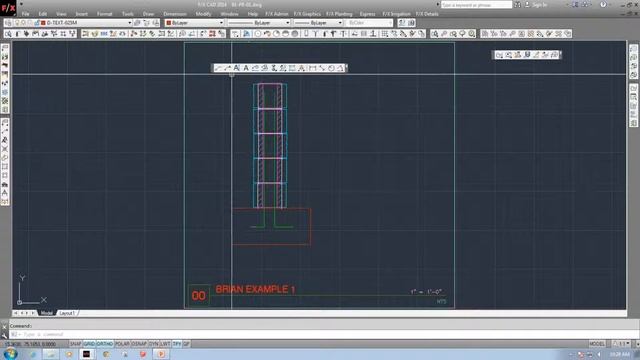Click the Layer Properties Manager icon

tap(8, 23)
